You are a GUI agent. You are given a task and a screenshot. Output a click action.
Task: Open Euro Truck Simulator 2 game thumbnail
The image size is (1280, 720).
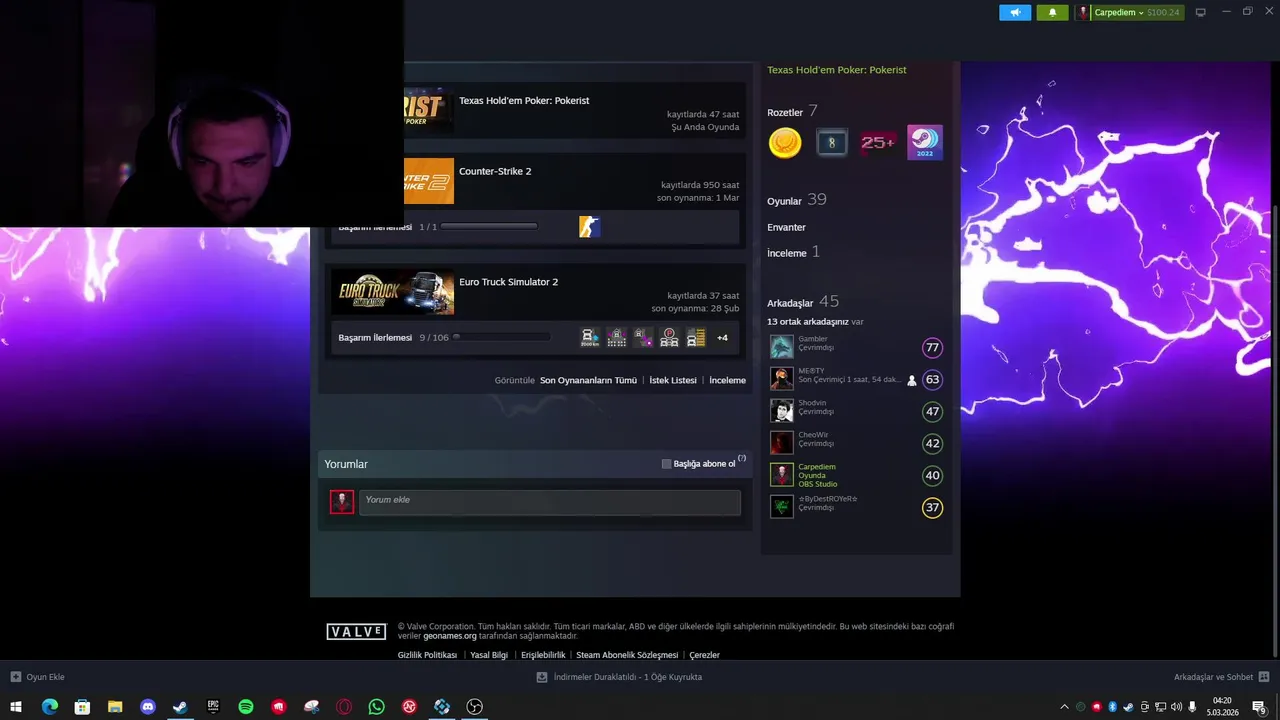coord(393,292)
